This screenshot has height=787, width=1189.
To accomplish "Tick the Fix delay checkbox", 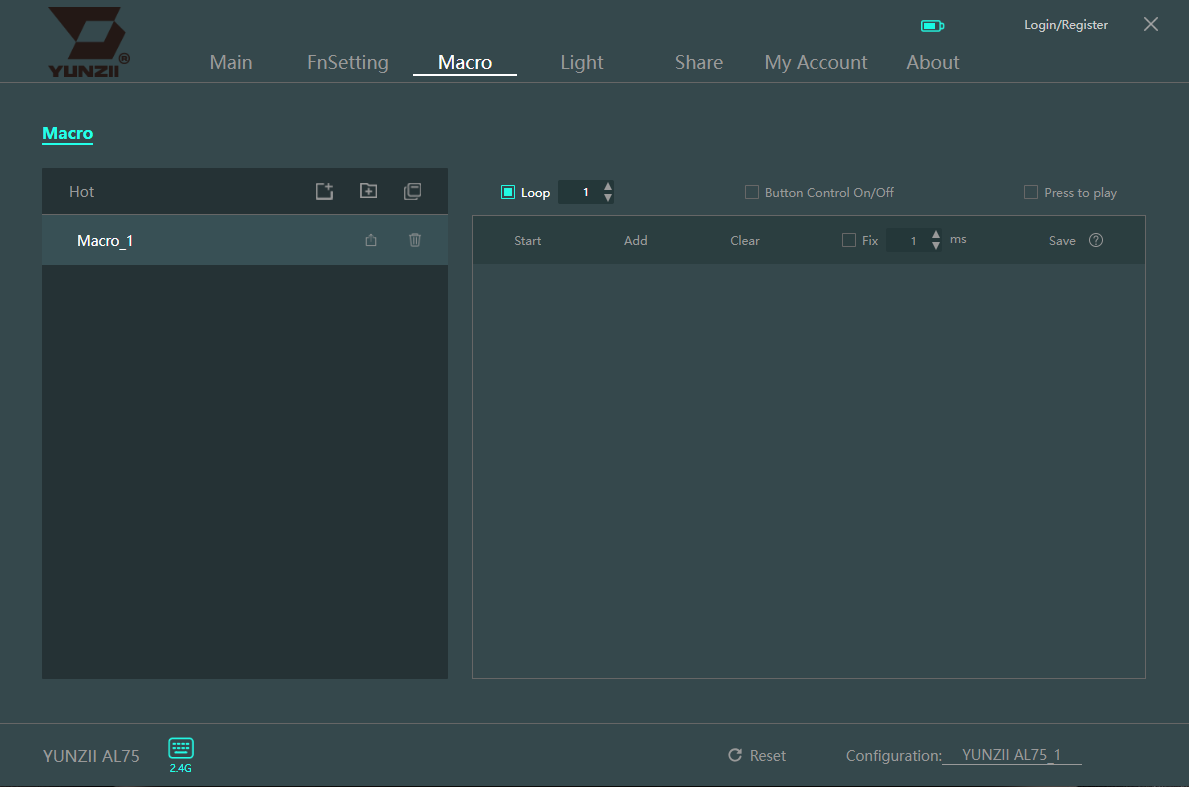I will tap(849, 240).
